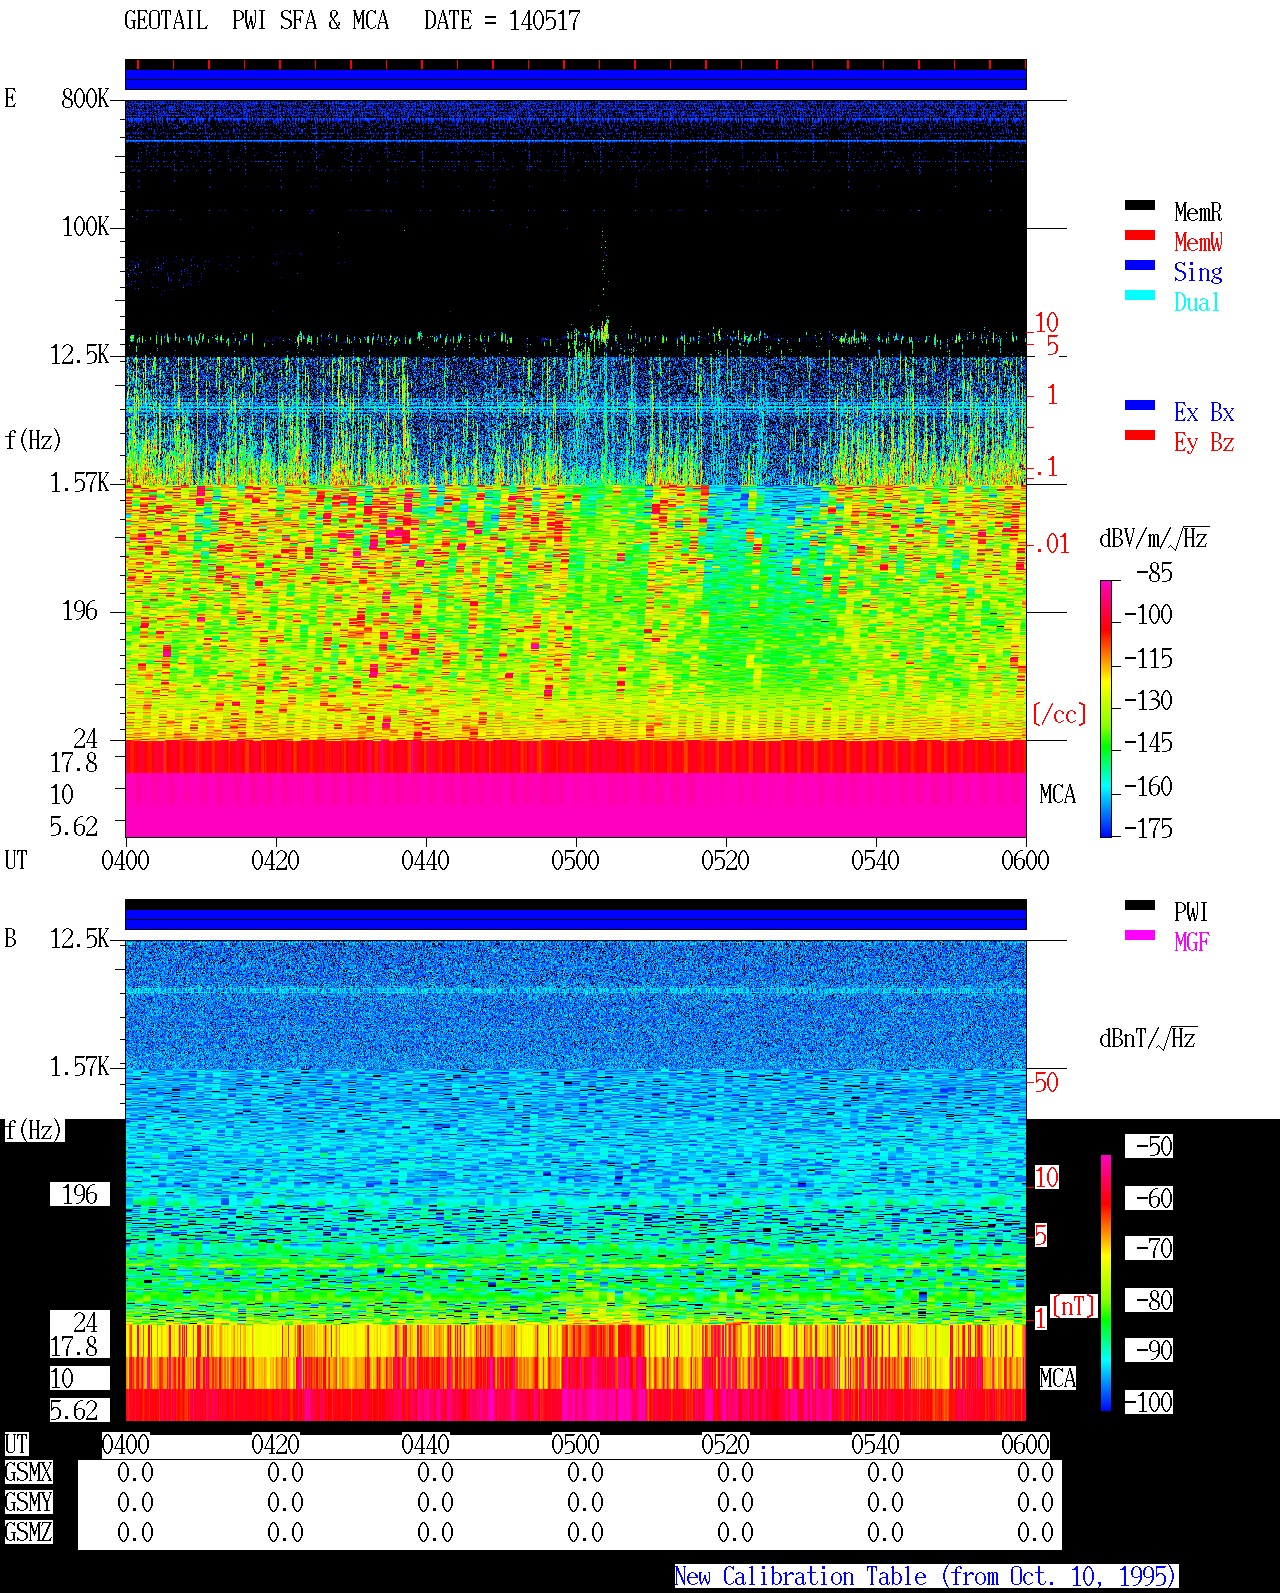Click the New Calibration Table link

click(926, 1577)
